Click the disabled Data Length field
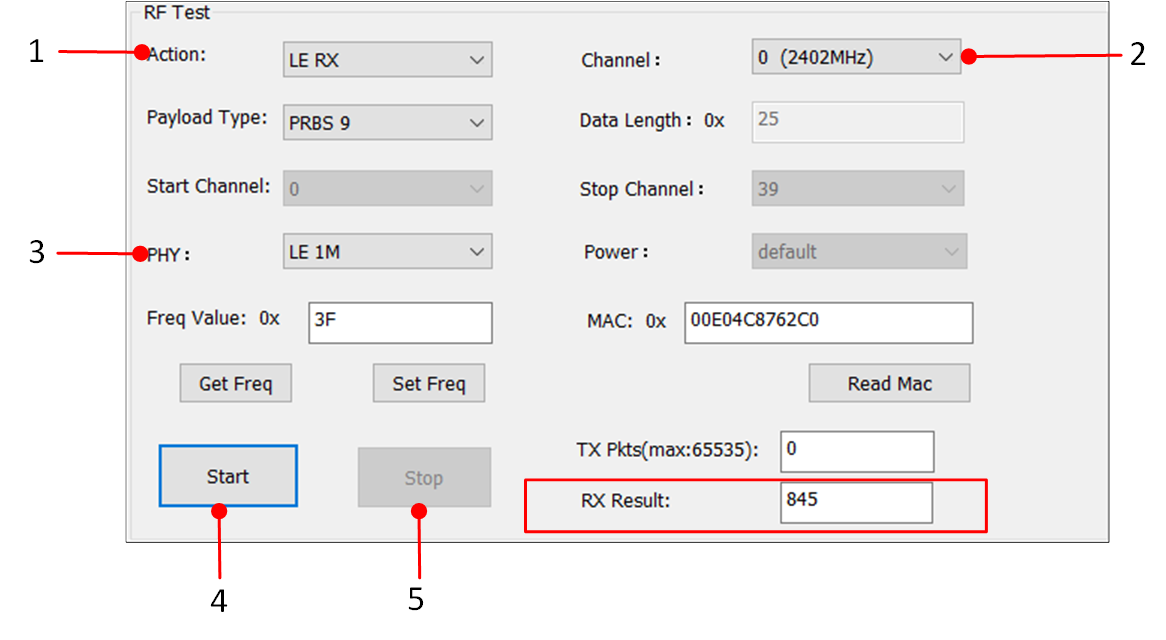Image resolution: width=1166 pixels, height=640 pixels. (x=857, y=120)
